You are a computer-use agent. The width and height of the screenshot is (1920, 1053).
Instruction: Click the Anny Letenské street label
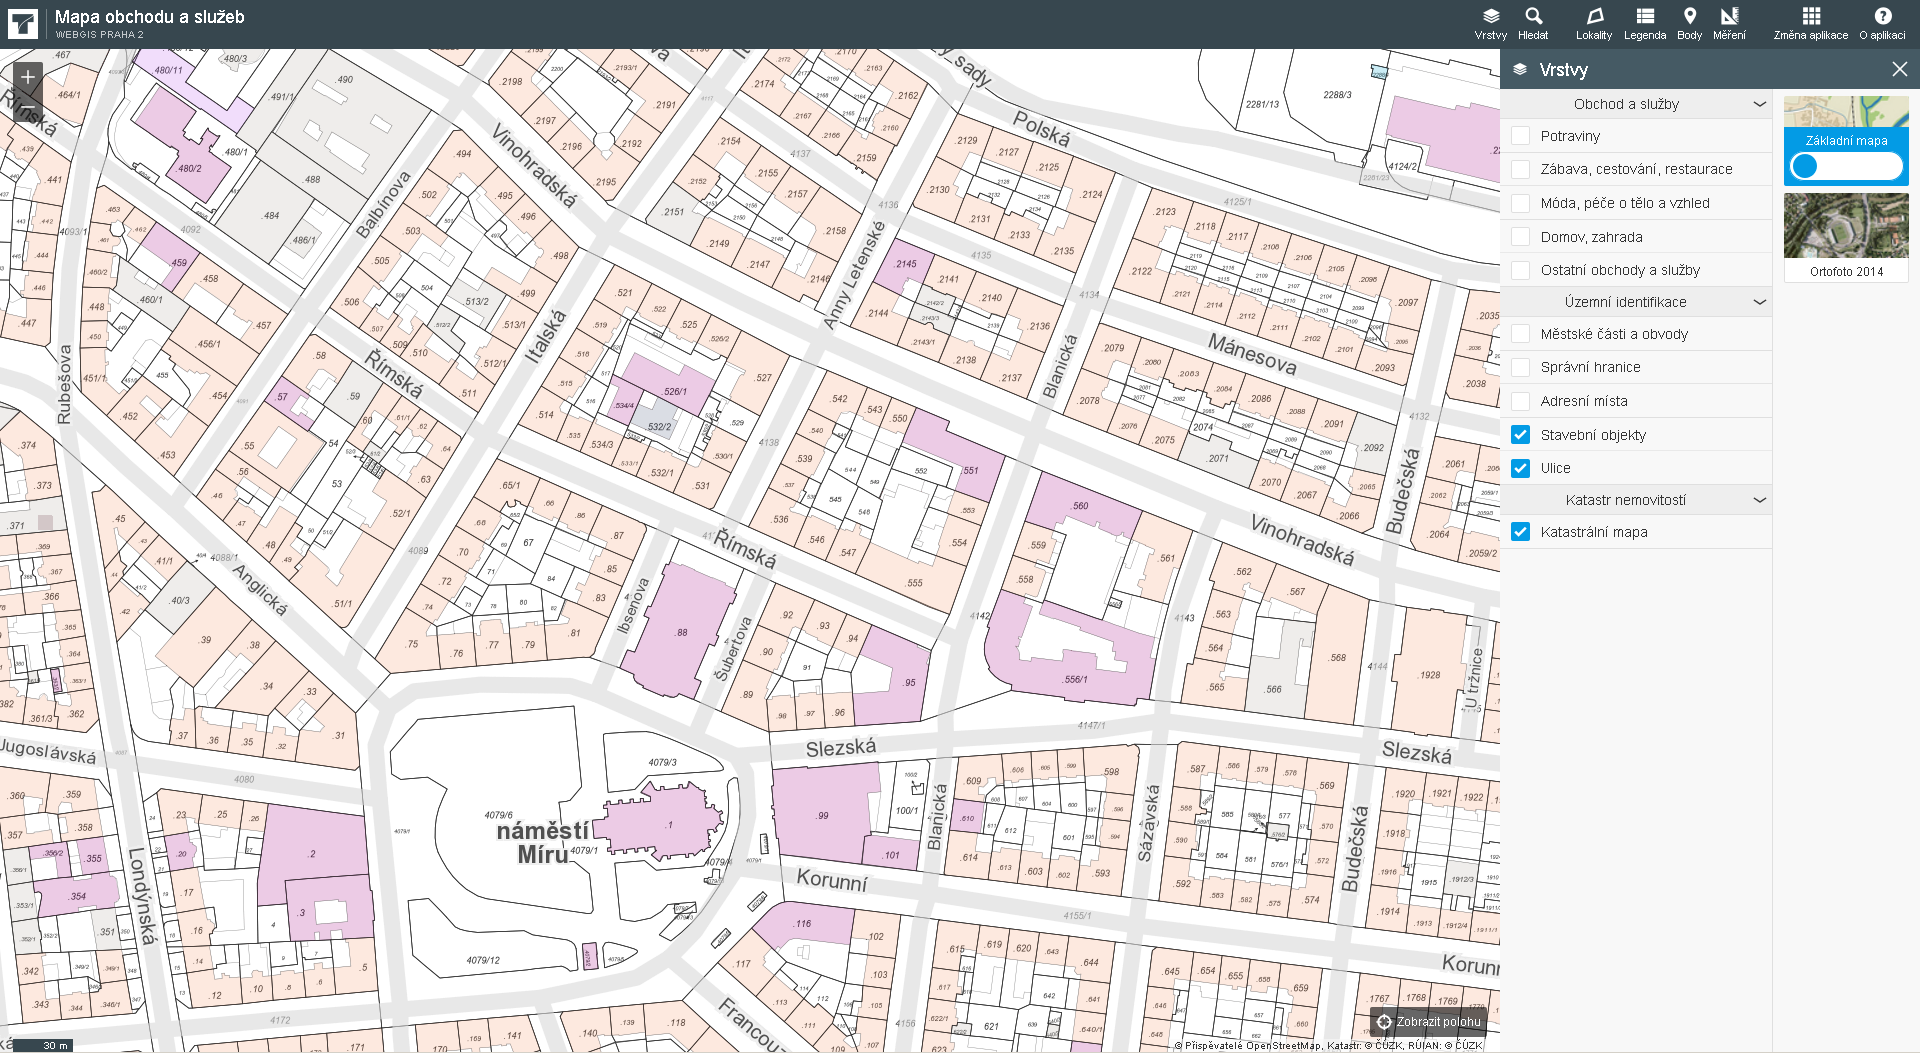(854, 275)
